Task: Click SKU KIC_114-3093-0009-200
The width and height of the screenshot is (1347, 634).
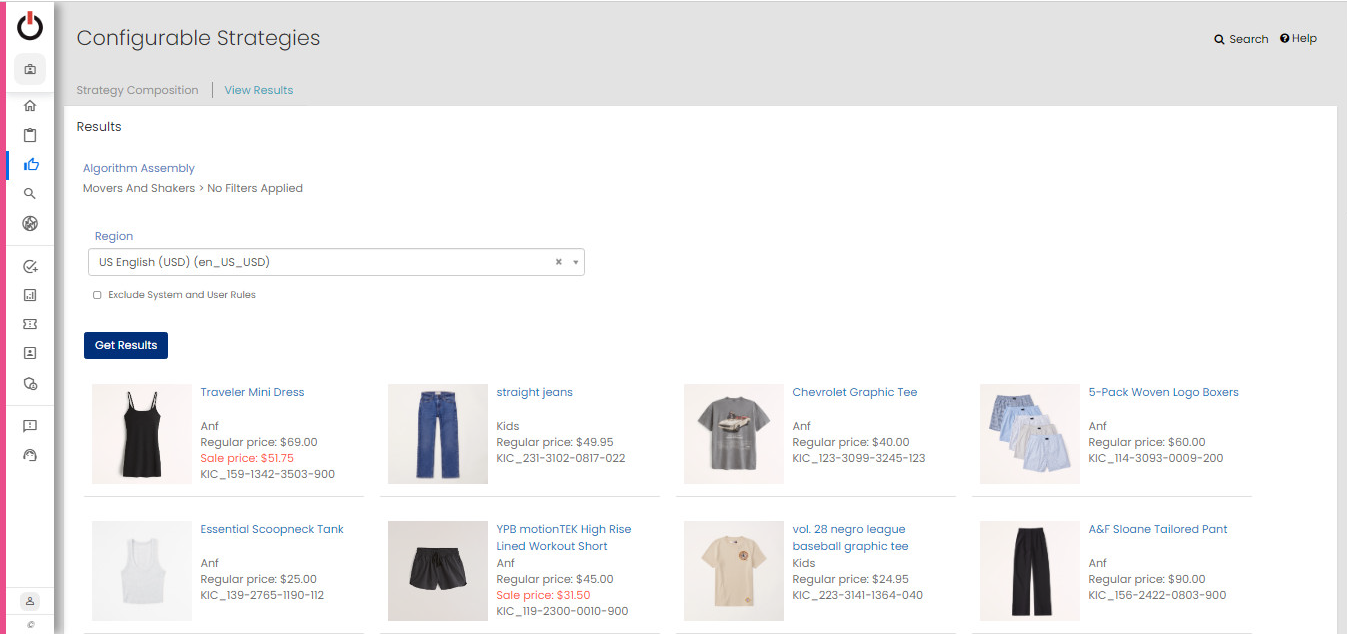Action: coord(1155,458)
